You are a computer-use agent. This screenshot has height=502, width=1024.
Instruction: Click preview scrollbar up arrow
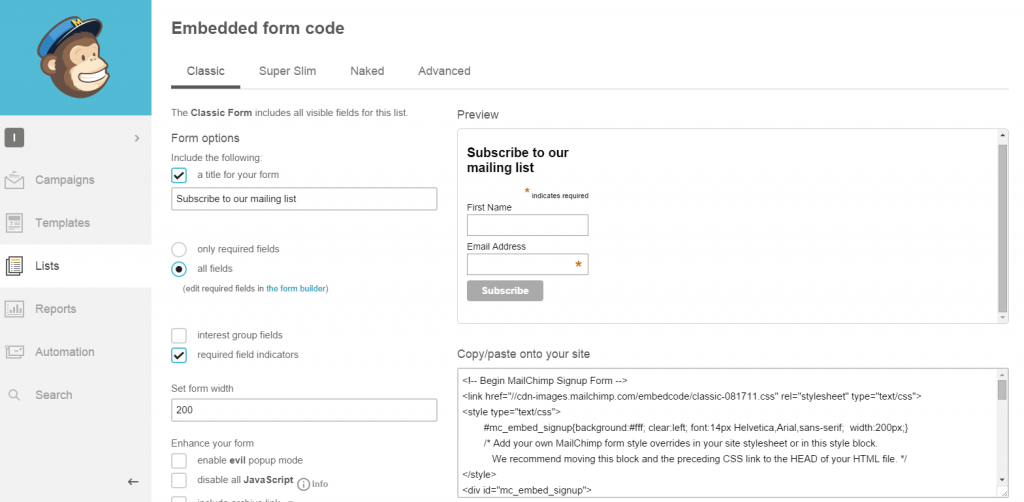tap(1002, 135)
